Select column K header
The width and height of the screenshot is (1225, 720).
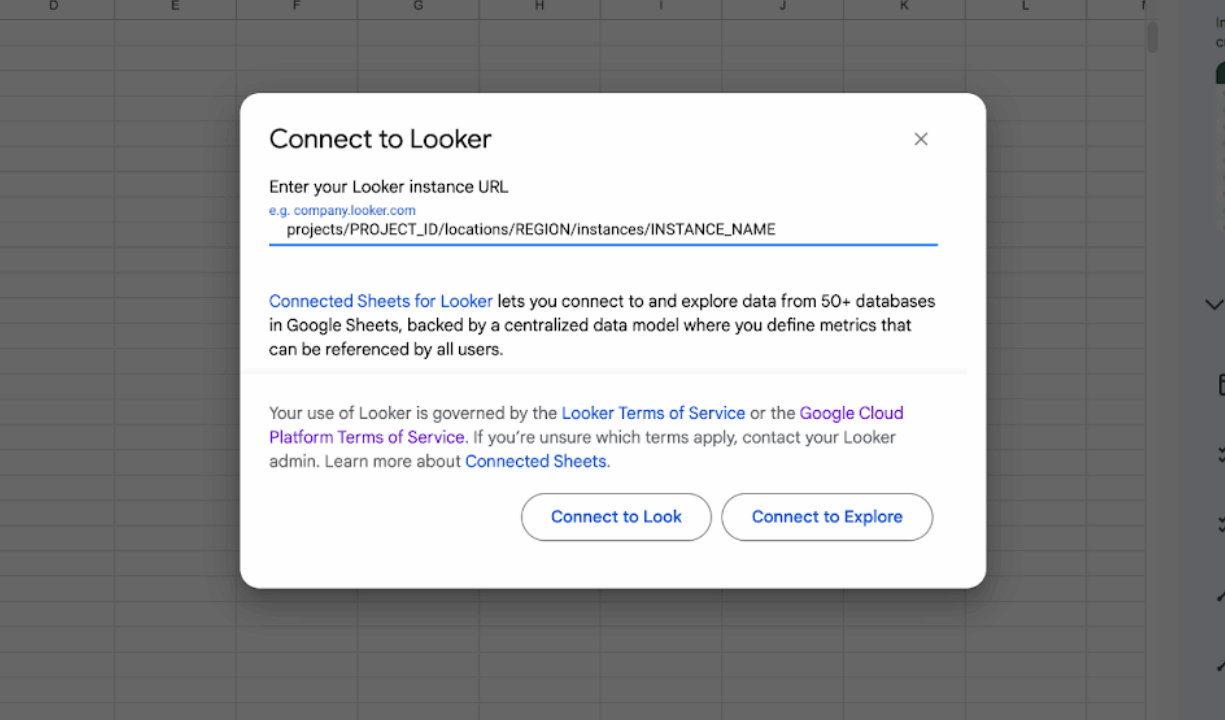904,7
